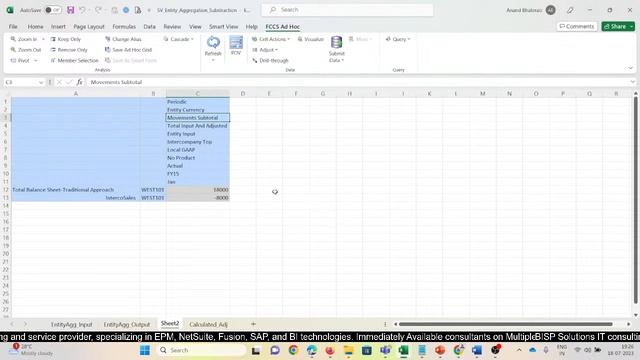Click Drill-through

pyautogui.click(x=270, y=60)
